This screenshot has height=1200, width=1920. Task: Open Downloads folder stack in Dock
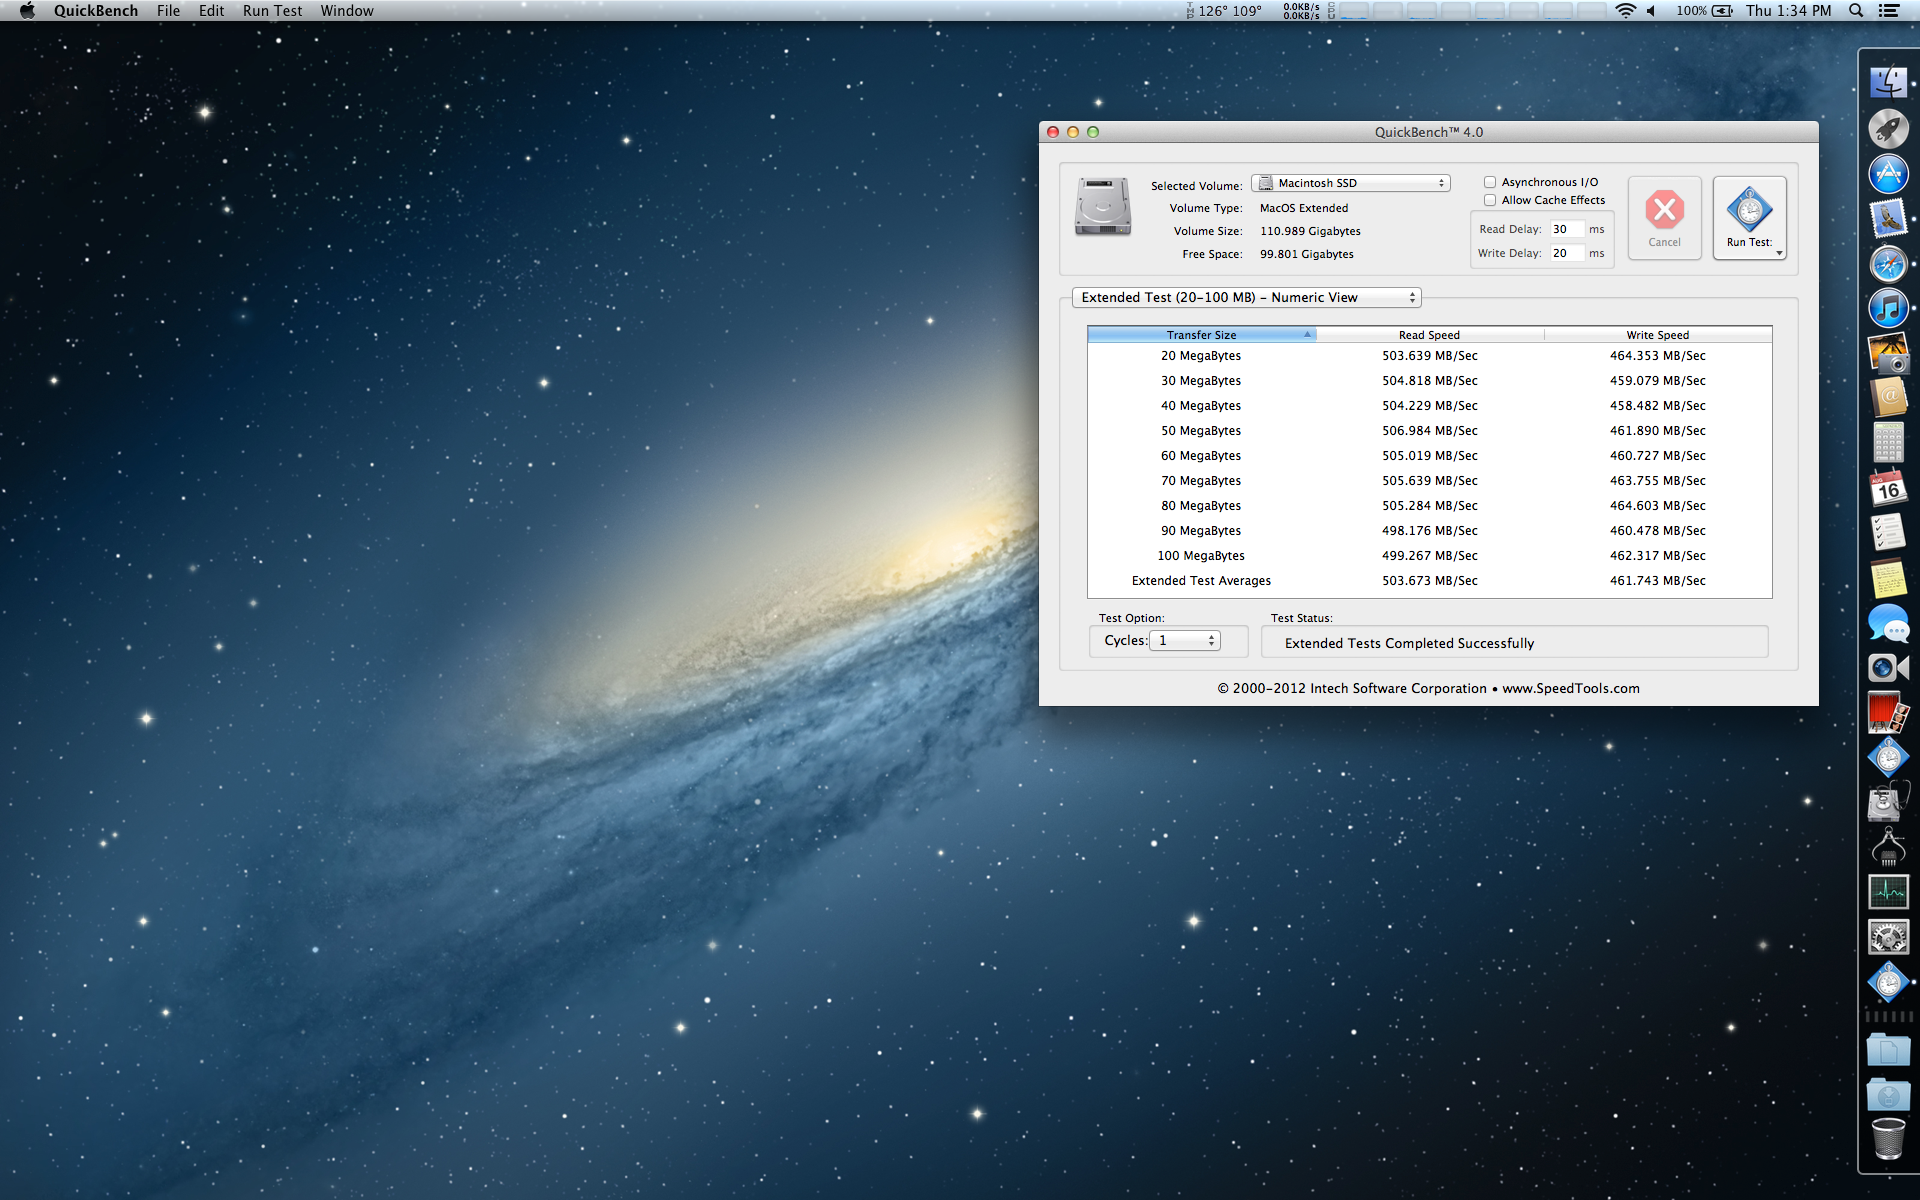point(1888,1095)
